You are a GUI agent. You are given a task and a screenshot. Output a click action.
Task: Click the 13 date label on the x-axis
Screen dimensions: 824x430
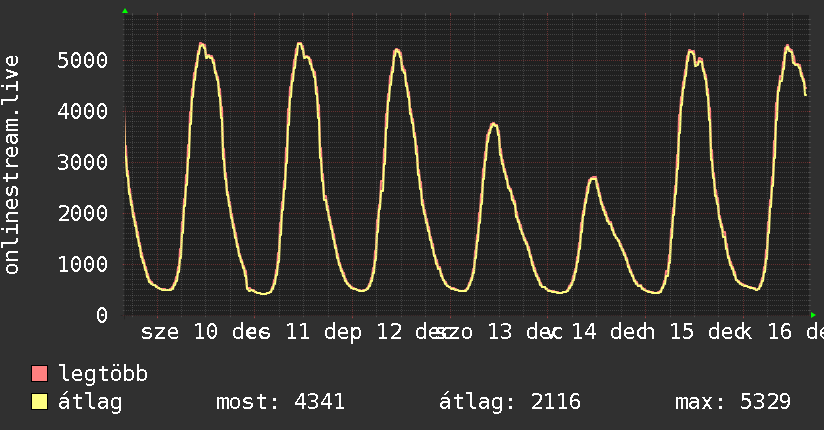pyautogui.click(x=499, y=332)
